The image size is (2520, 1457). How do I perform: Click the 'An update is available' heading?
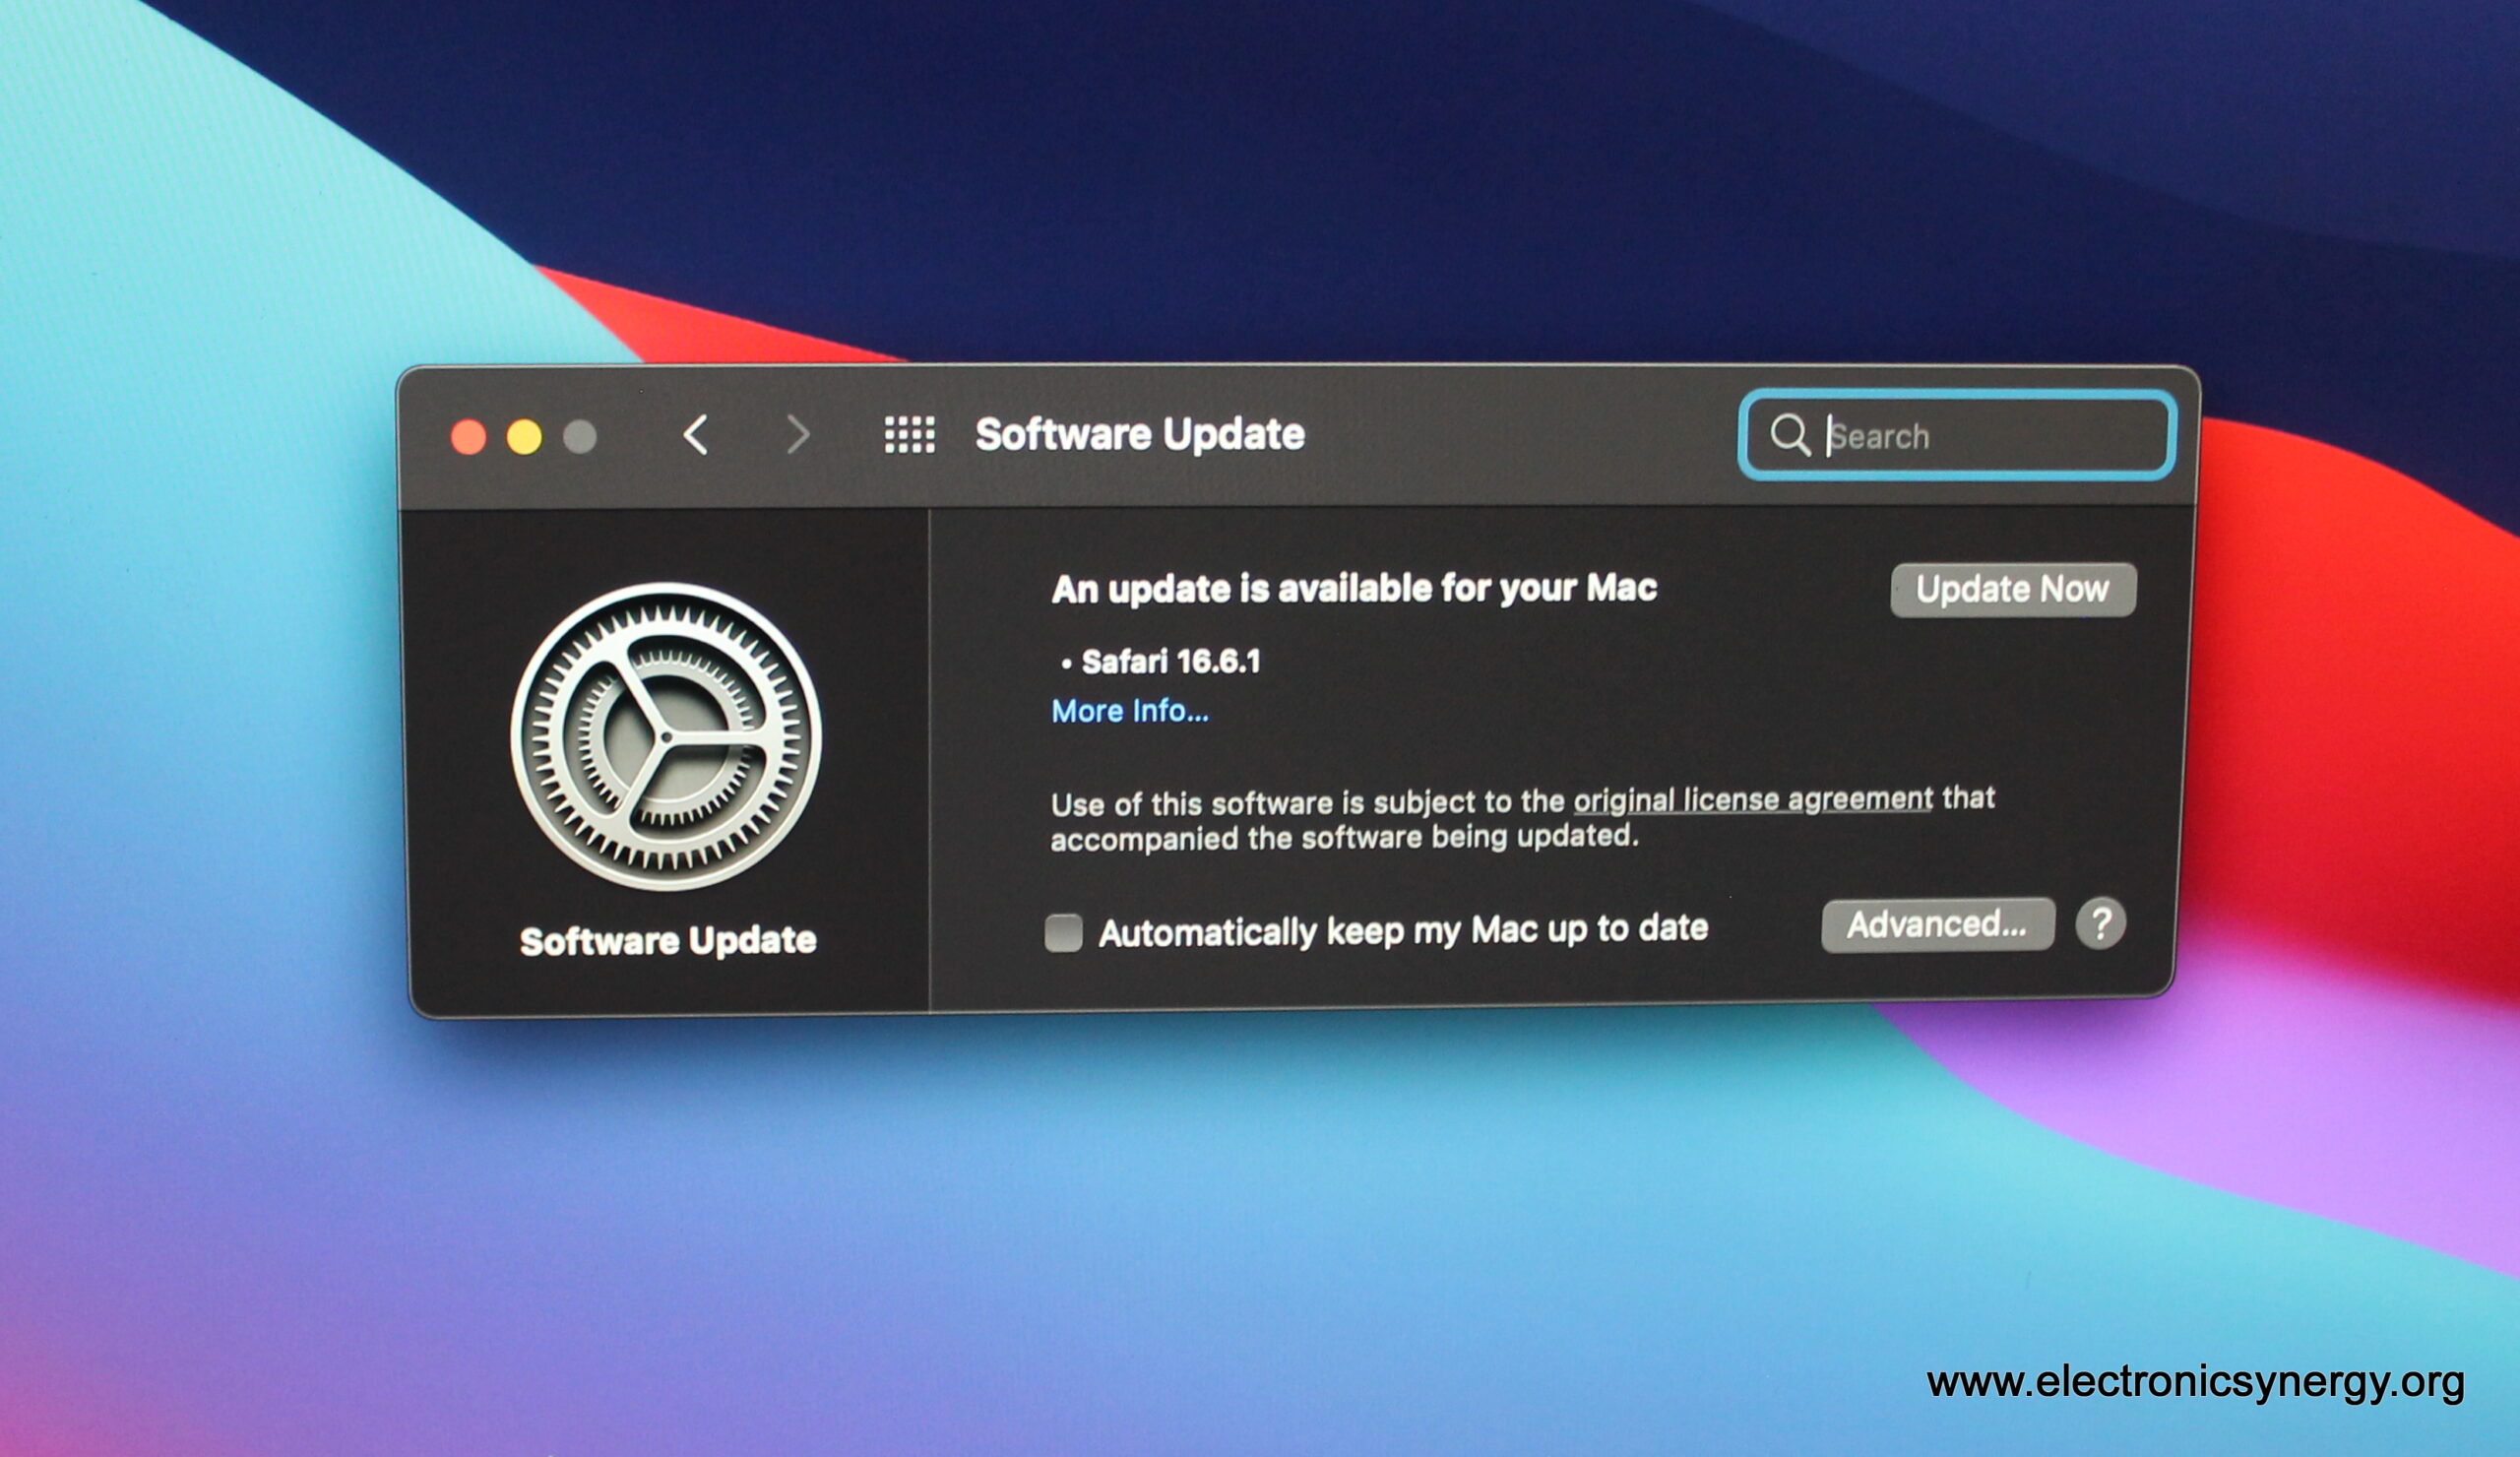click(1353, 589)
